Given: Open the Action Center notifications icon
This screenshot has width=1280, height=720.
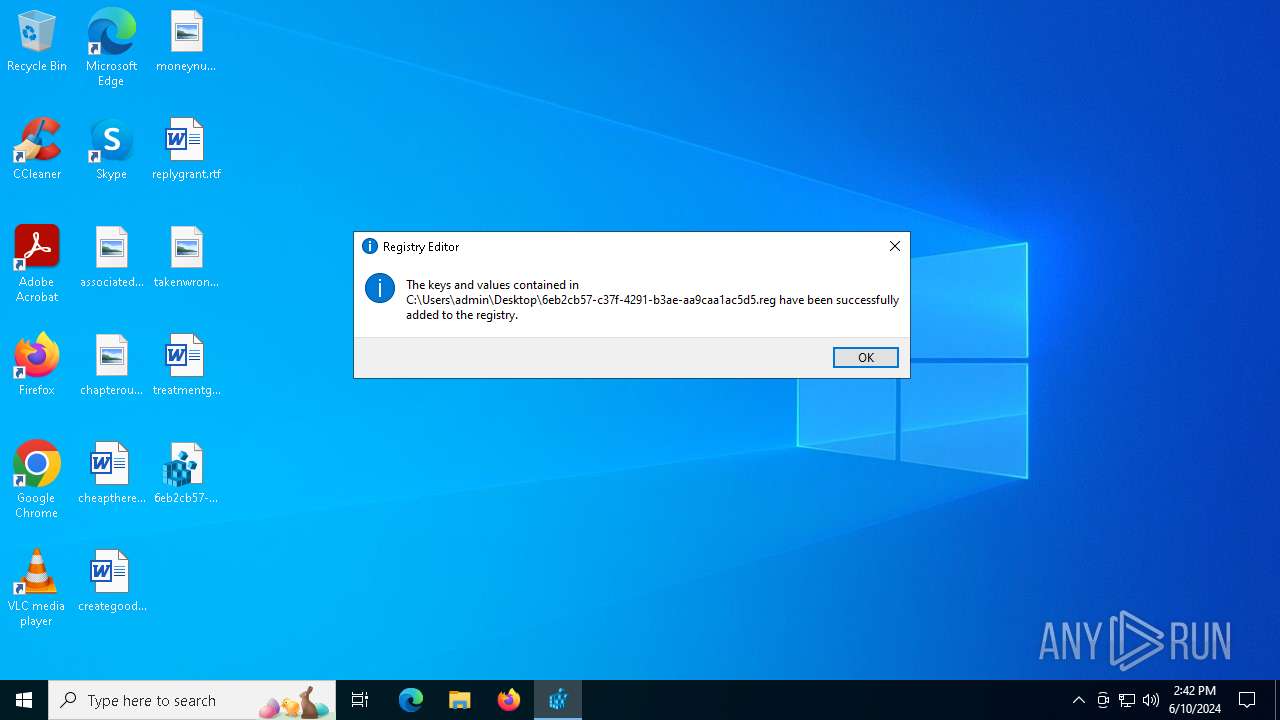Looking at the screenshot, I should [1248, 700].
